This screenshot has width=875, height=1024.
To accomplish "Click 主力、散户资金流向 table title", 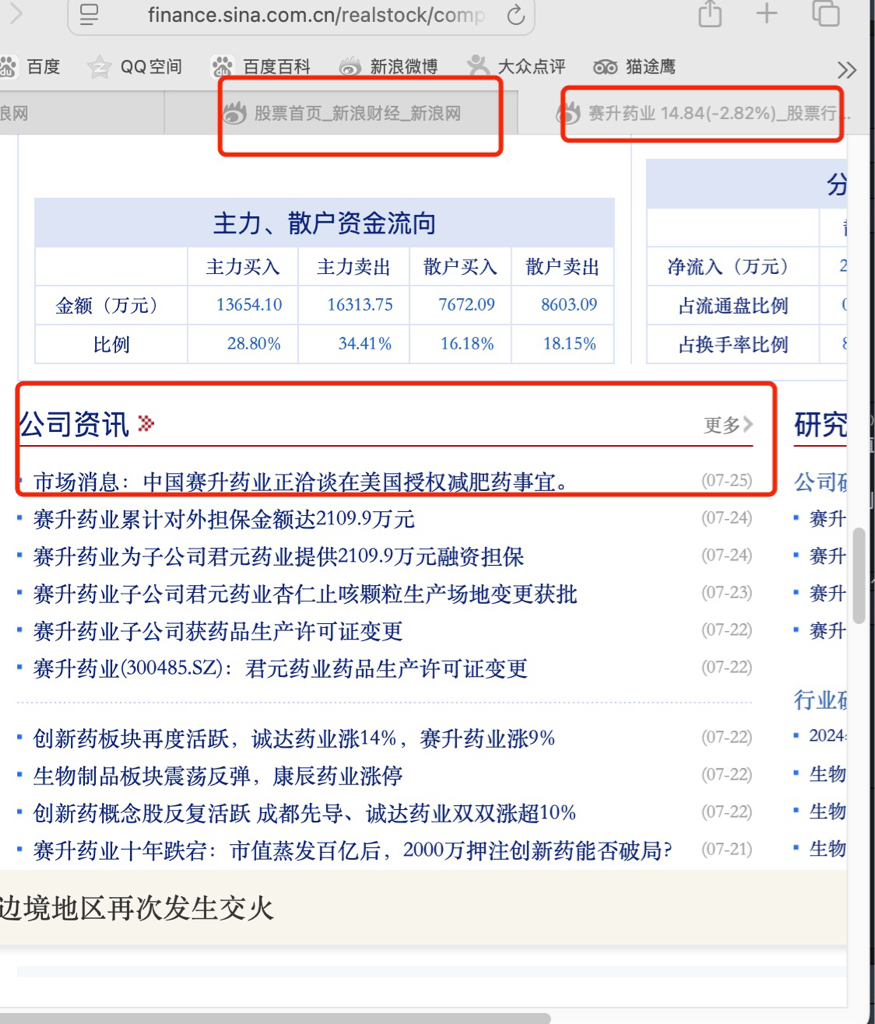I will [325, 223].
